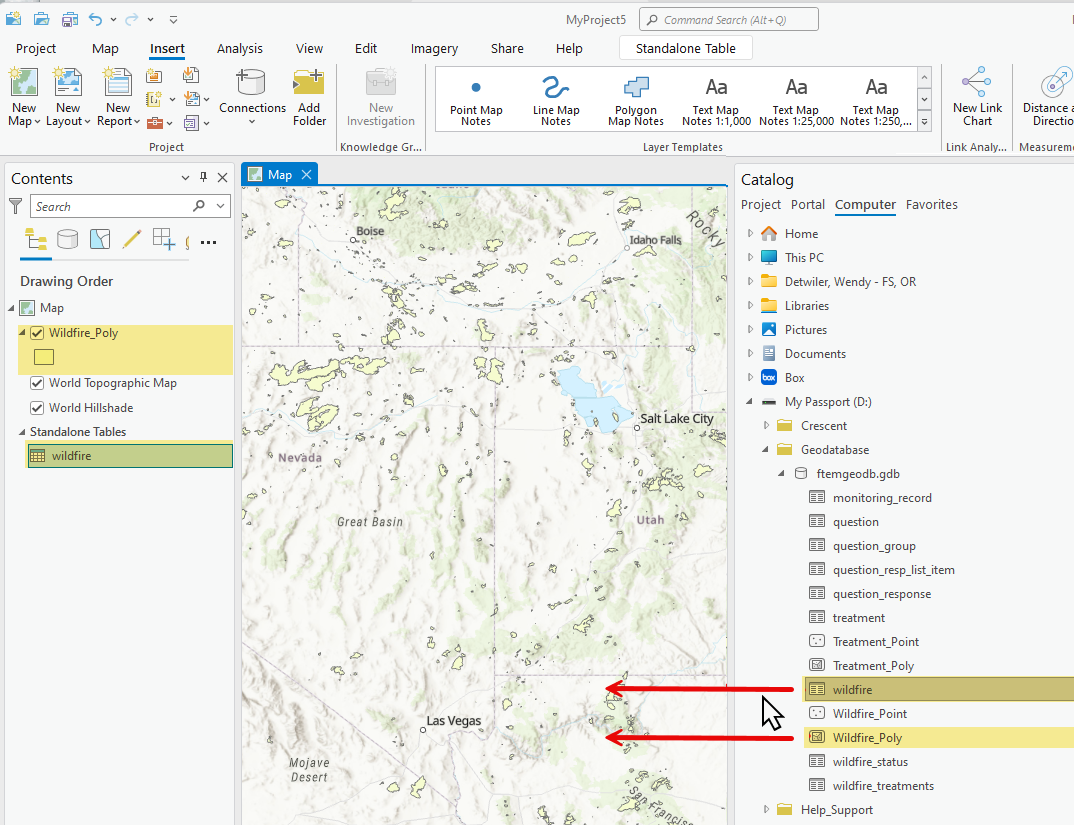This screenshot has width=1074, height=825.
Task: Select Point Map Notes template
Action: coord(476,100)
